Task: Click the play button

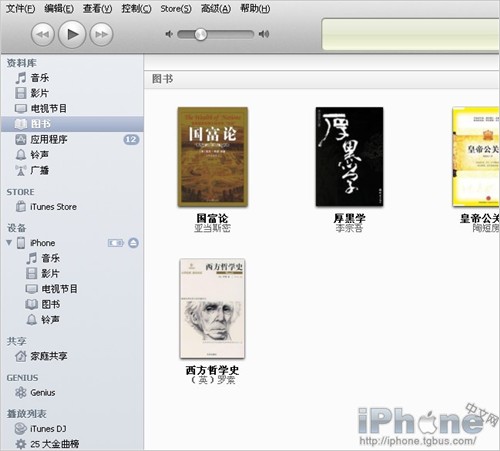Action: point(72,34)
